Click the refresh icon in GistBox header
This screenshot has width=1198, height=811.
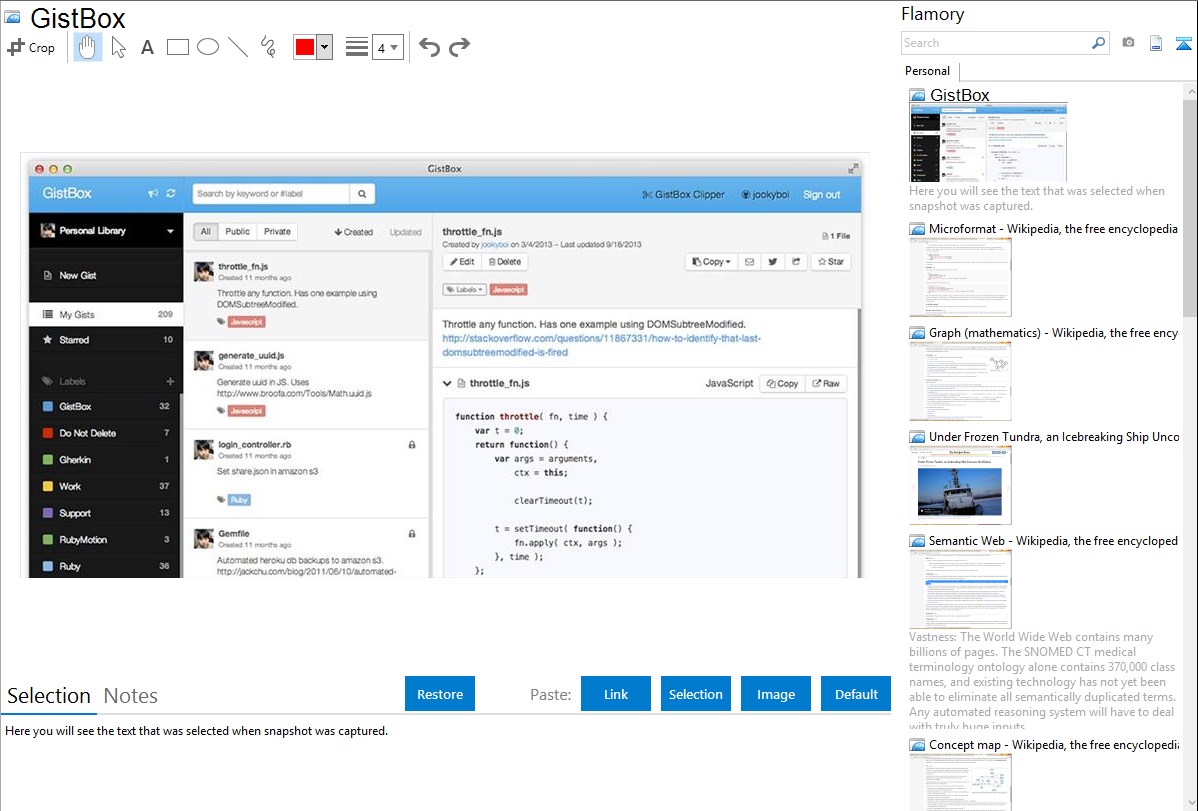tap(170, 193)
